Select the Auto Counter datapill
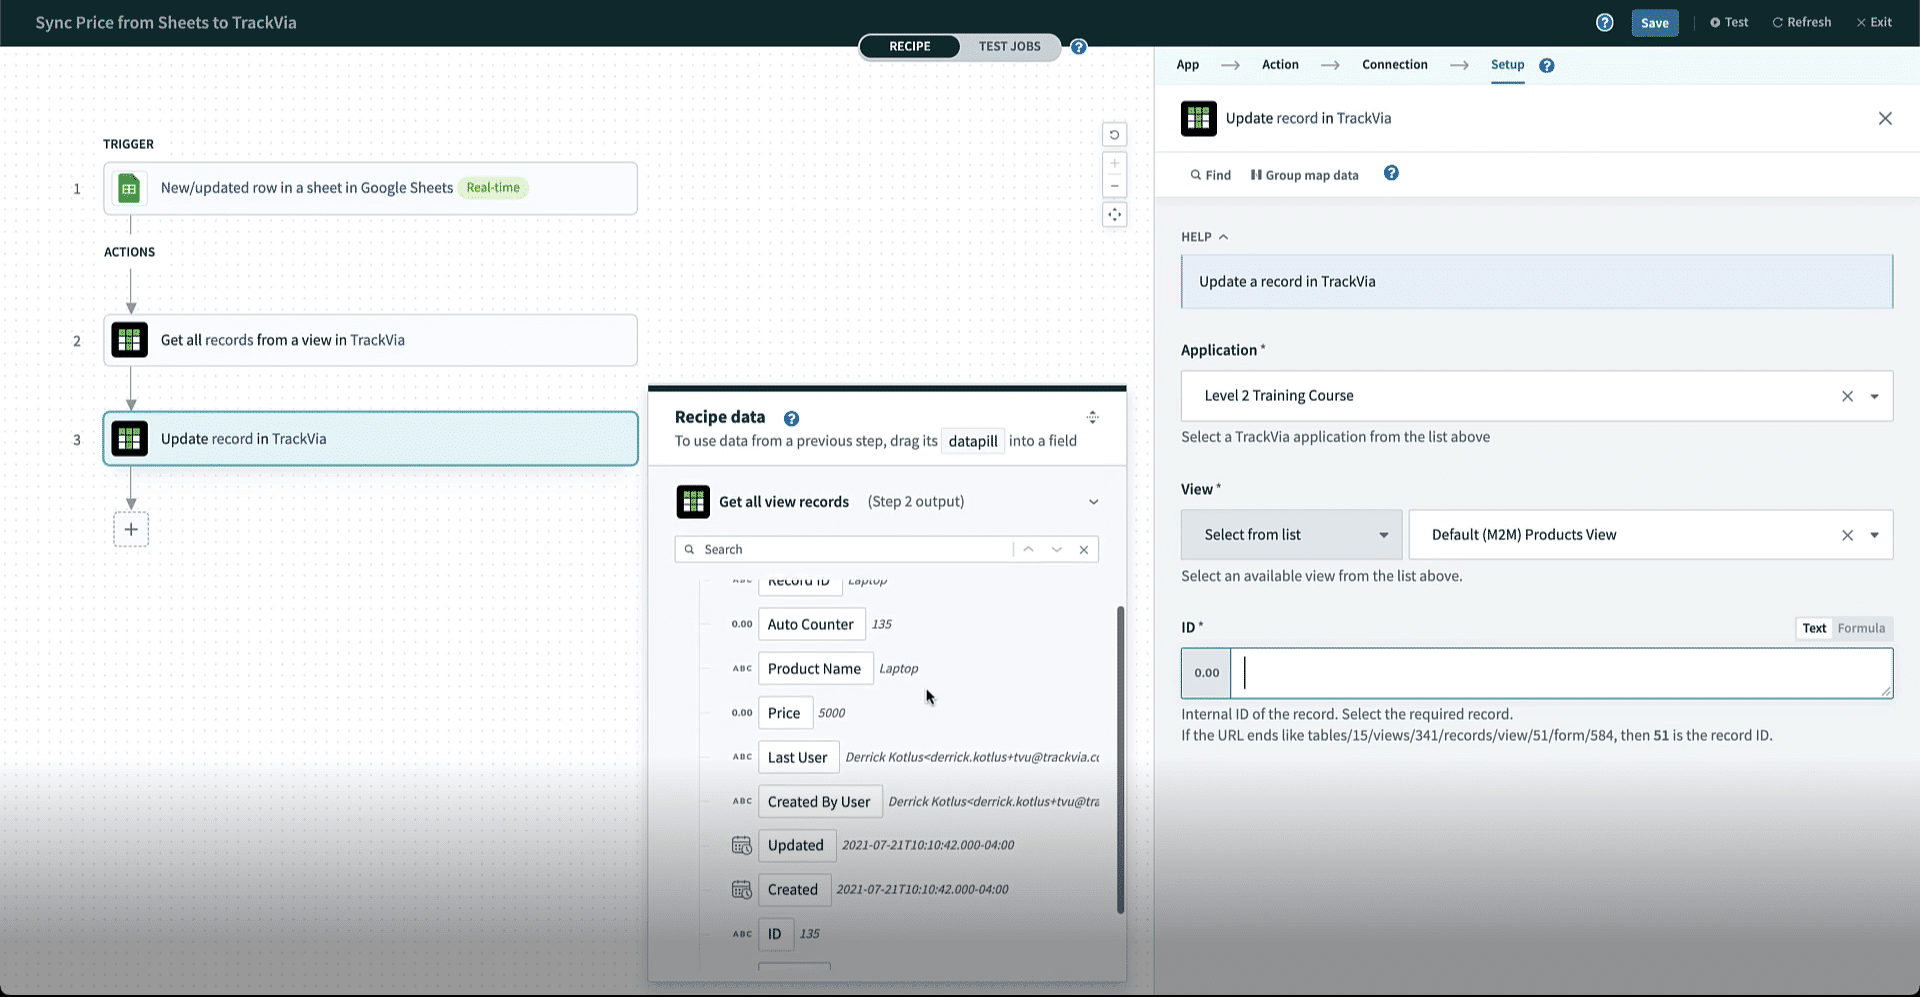This screenshot has width=1920, height=997. click(x=811, y=624)
